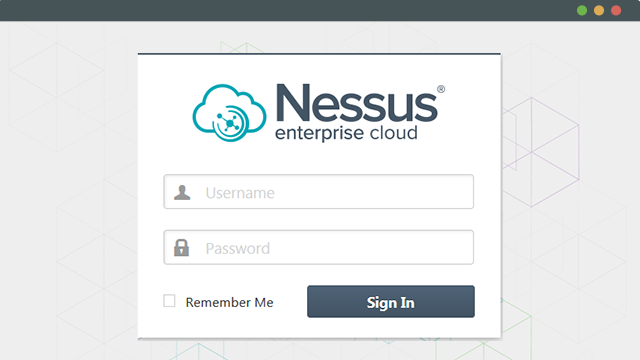Click the registered trademark symbol beside Nessus
This screenshot has height=360, width=640.
click(x=441, y=89)
